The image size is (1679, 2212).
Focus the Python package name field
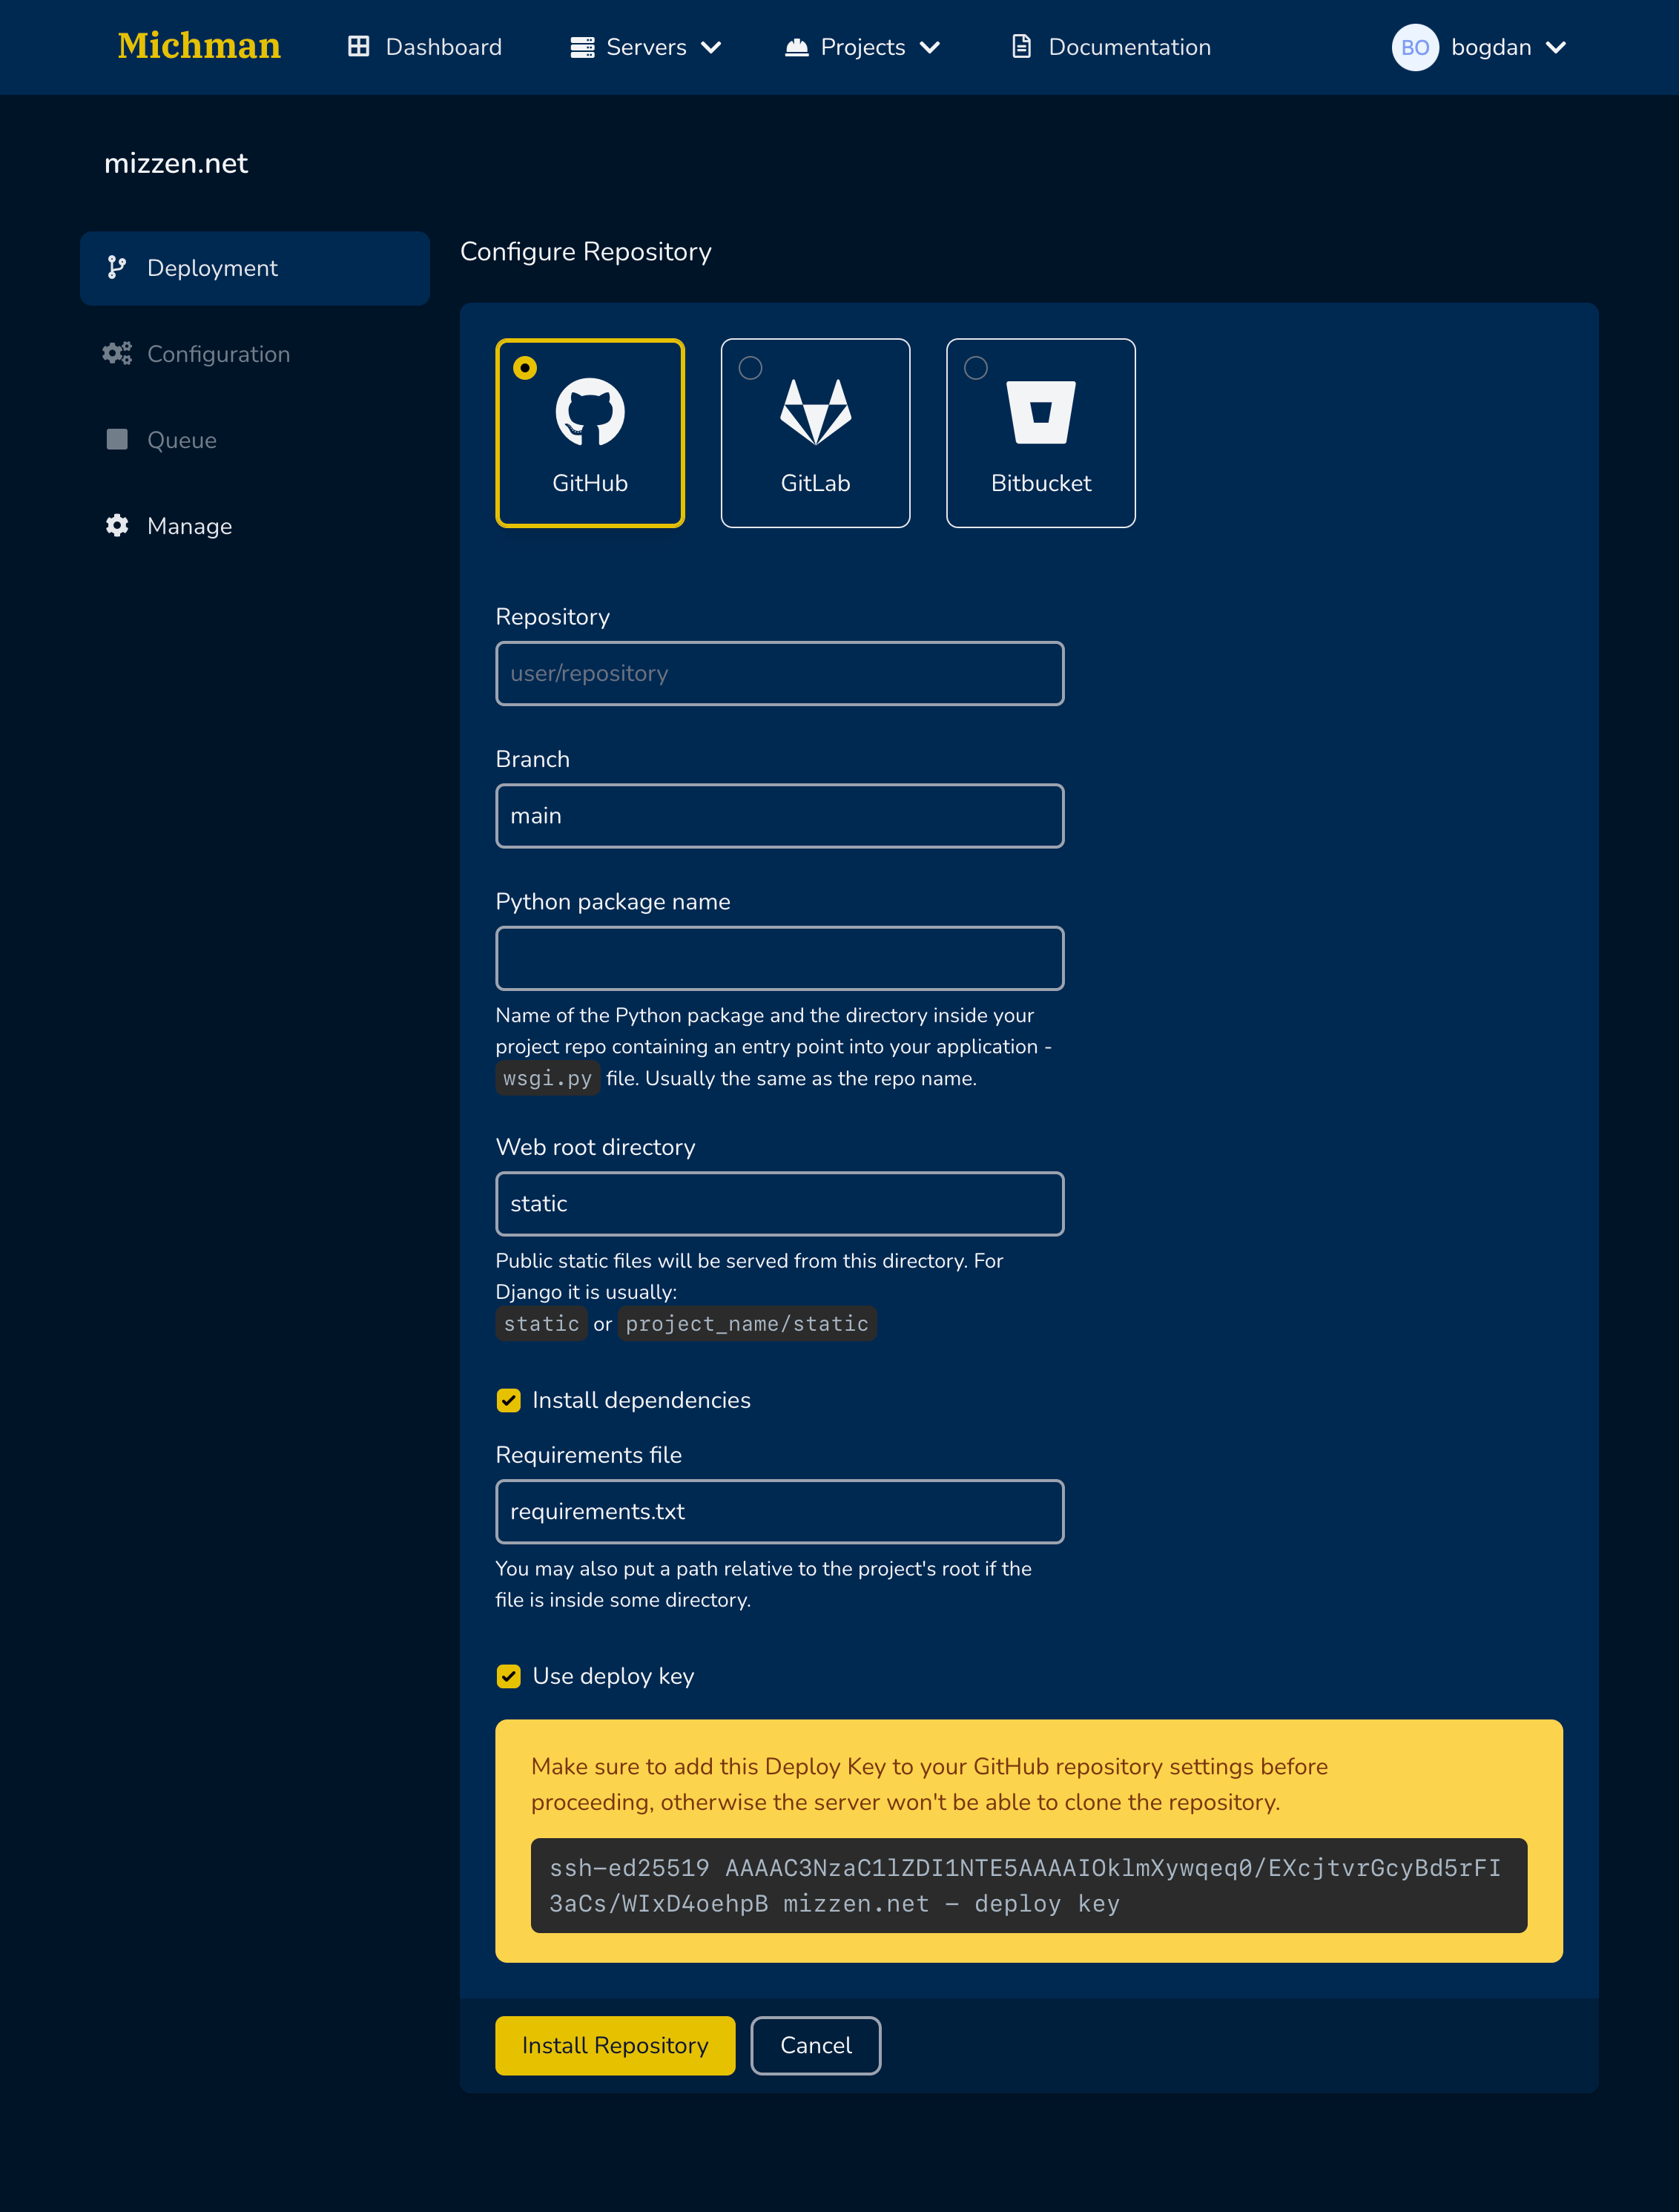click(x=779, y=958)
